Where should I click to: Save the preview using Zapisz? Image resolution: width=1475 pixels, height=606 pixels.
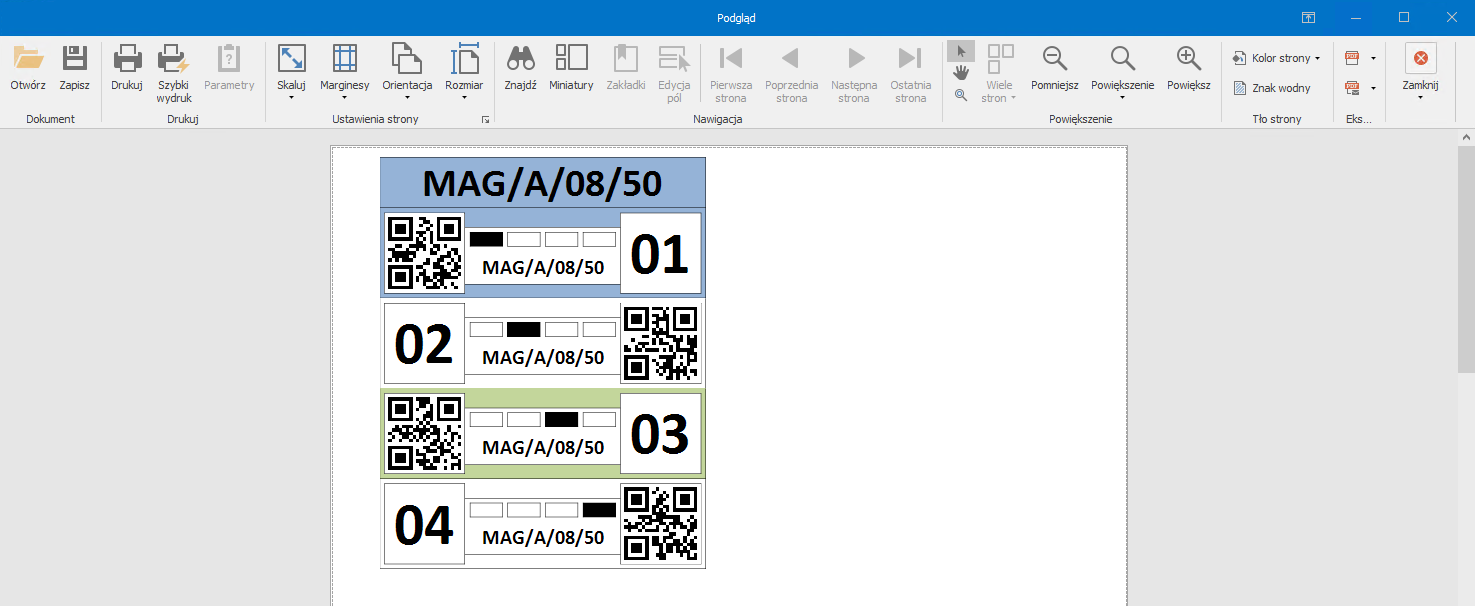point(74,68)
